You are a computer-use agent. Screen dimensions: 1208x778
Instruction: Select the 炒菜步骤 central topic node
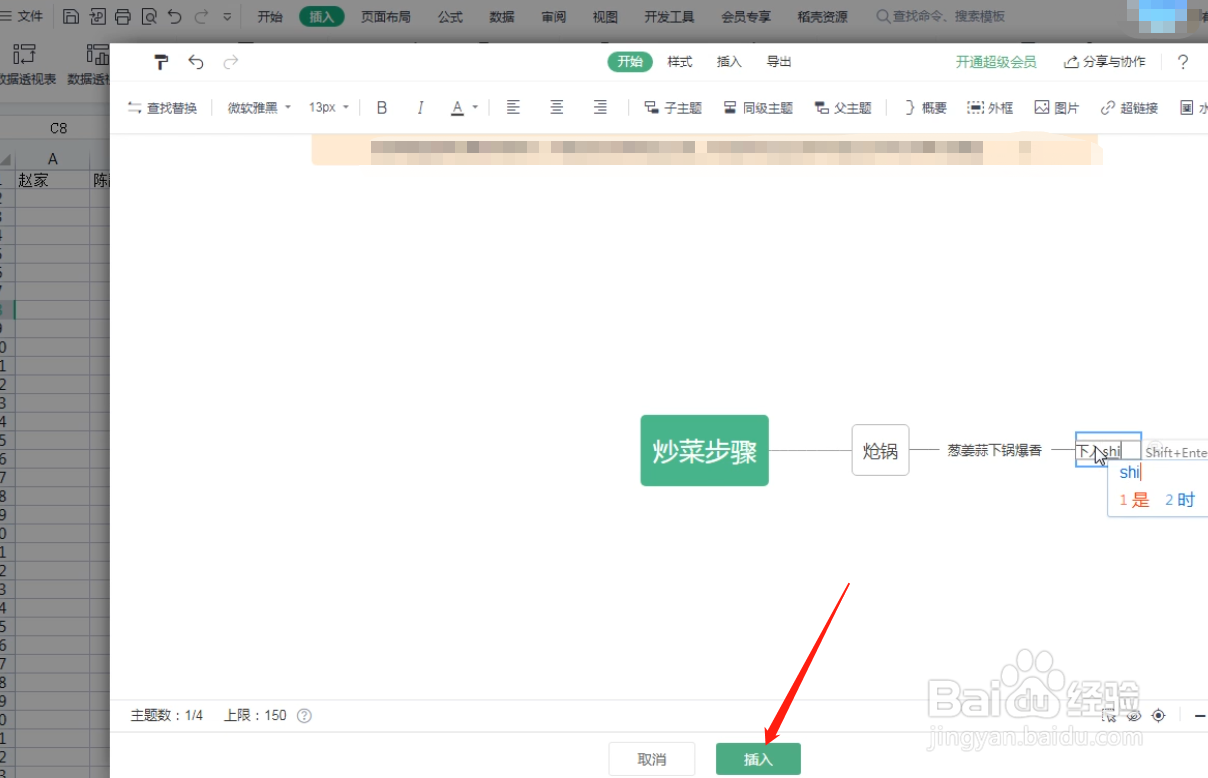point(704,450)
